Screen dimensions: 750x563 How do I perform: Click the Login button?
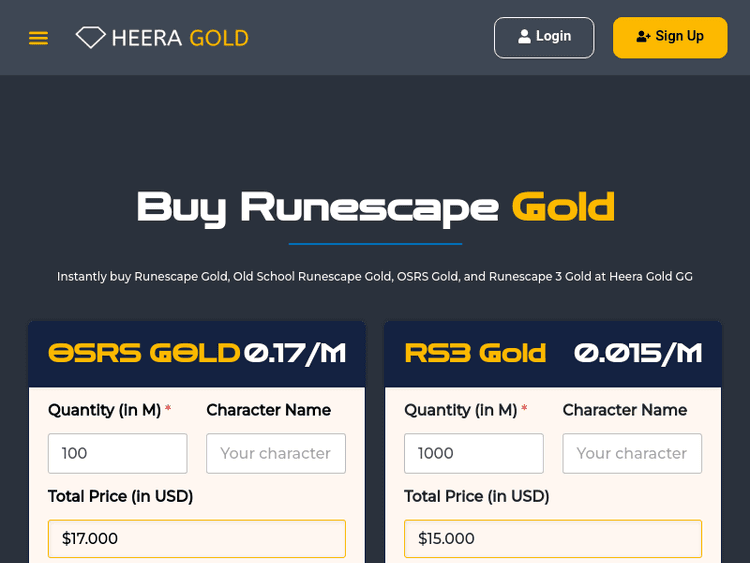tap(544, 37)
